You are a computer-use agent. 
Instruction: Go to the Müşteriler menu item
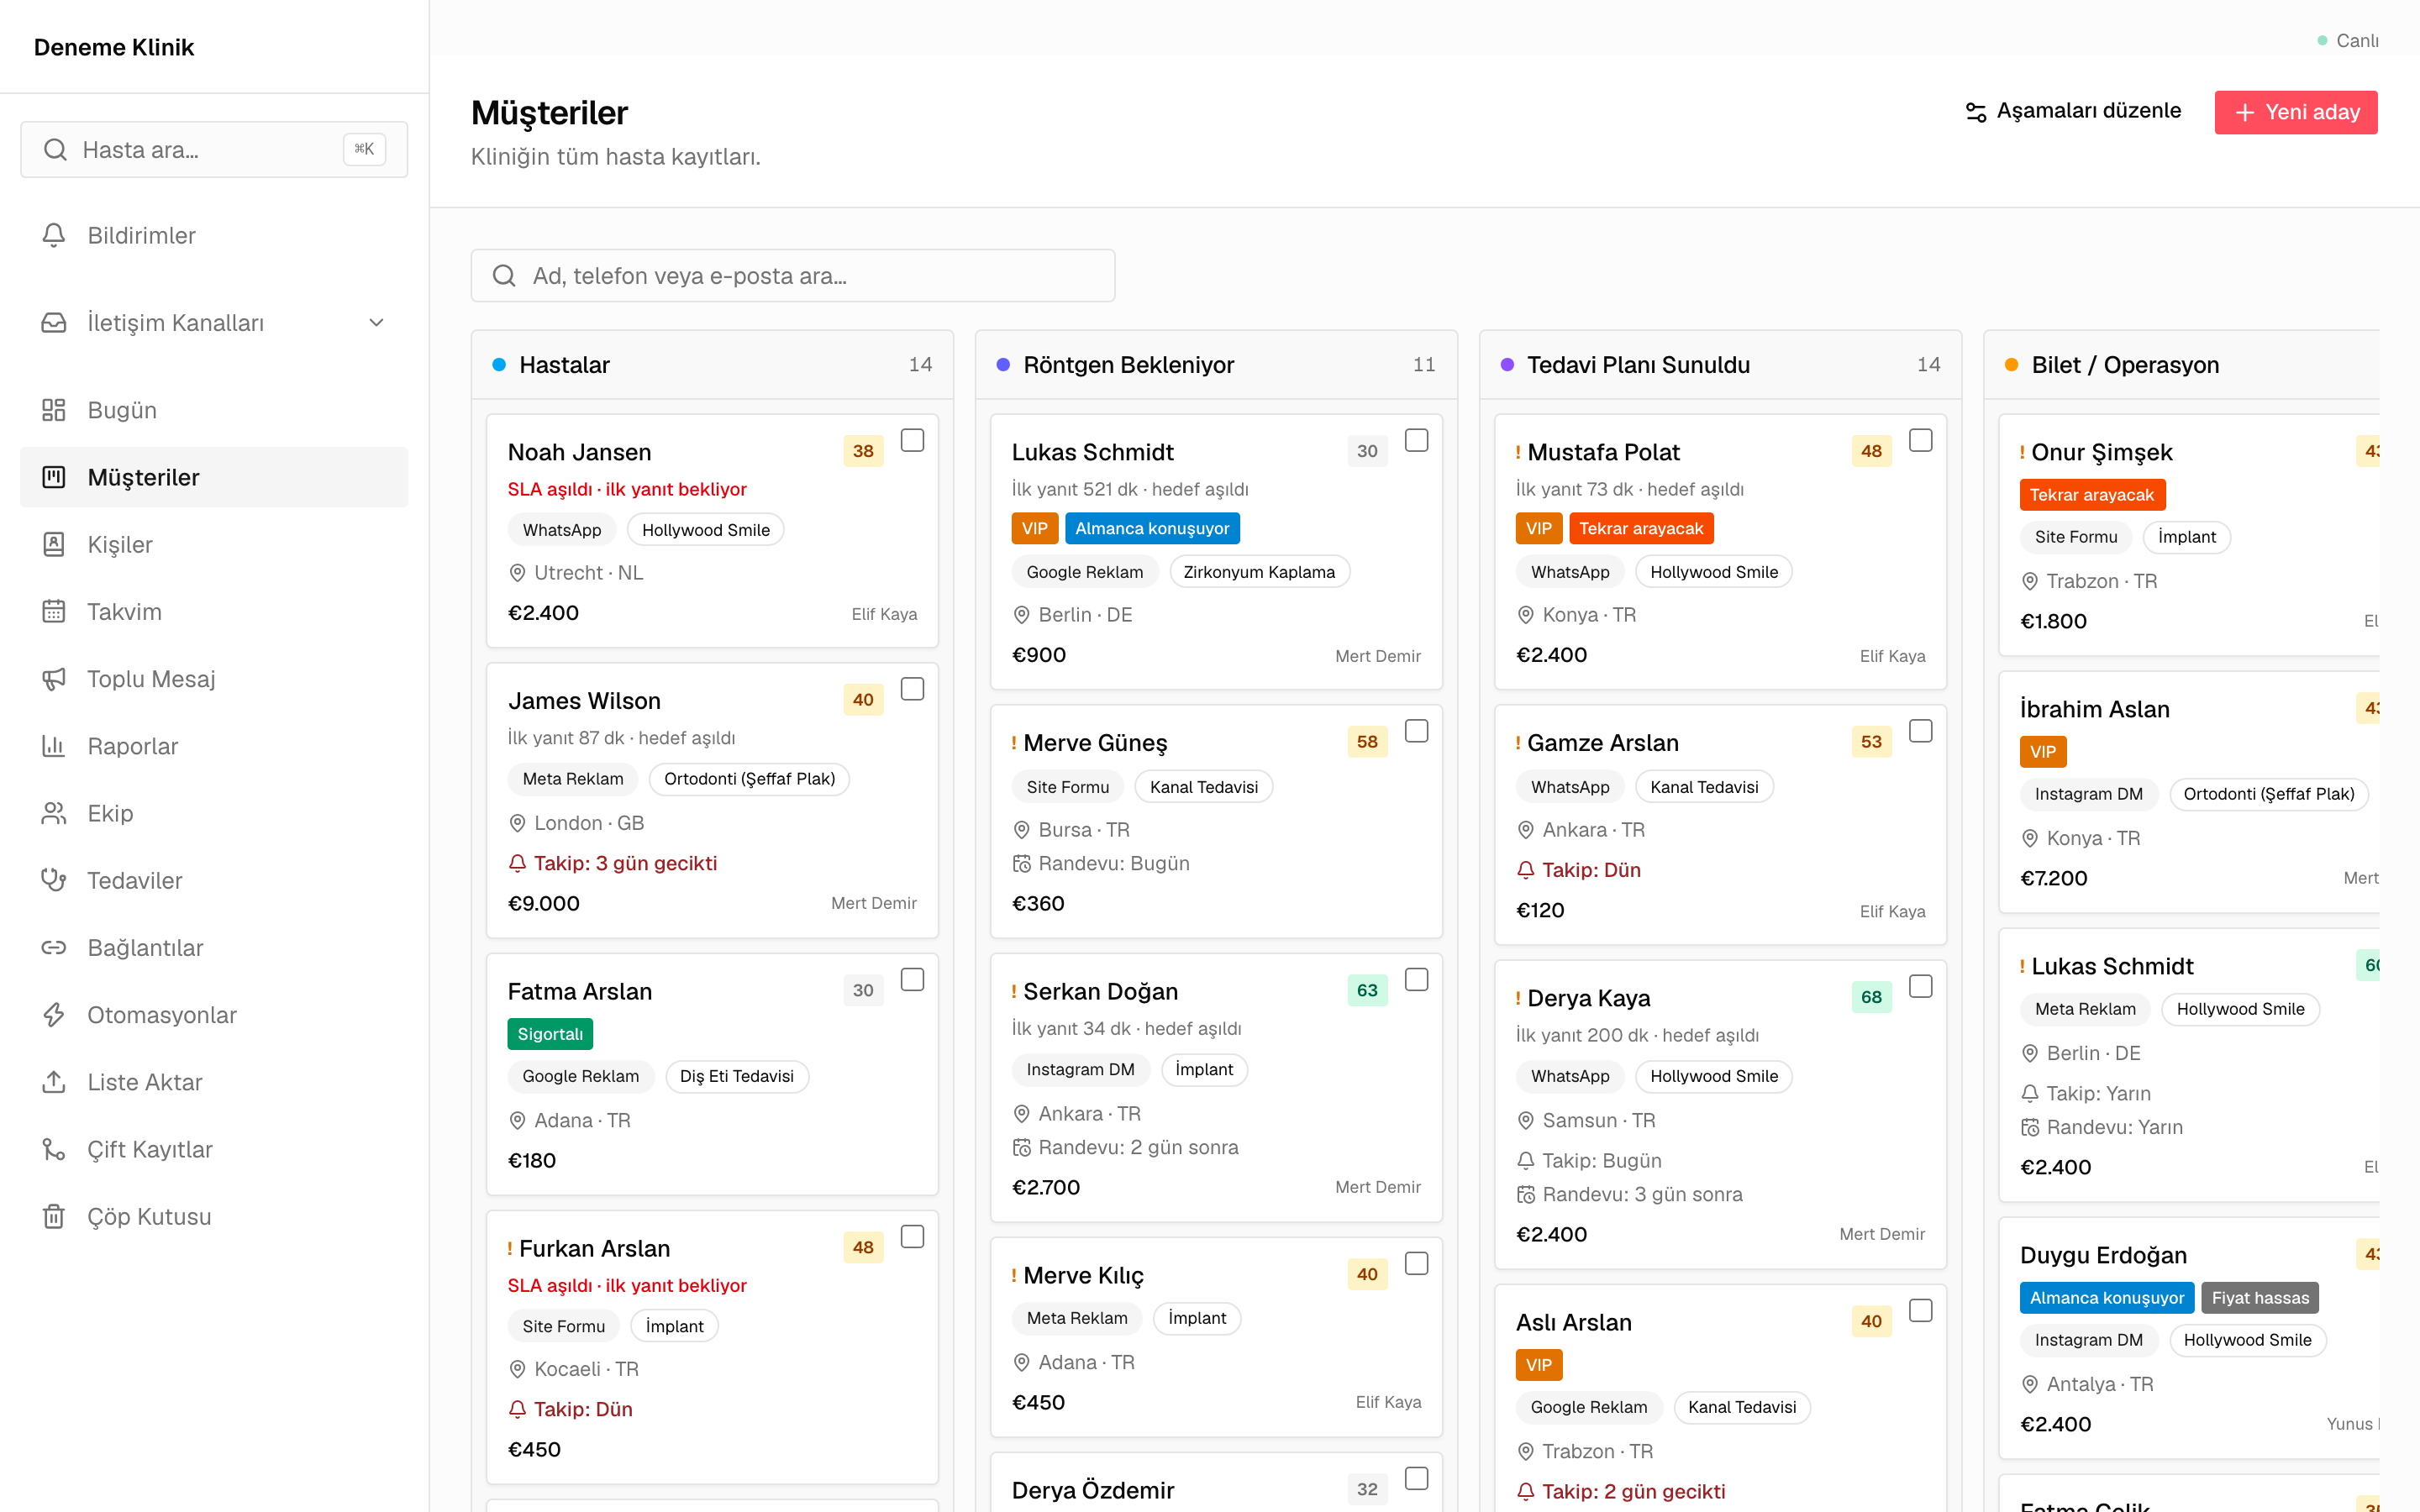point(214,477)
